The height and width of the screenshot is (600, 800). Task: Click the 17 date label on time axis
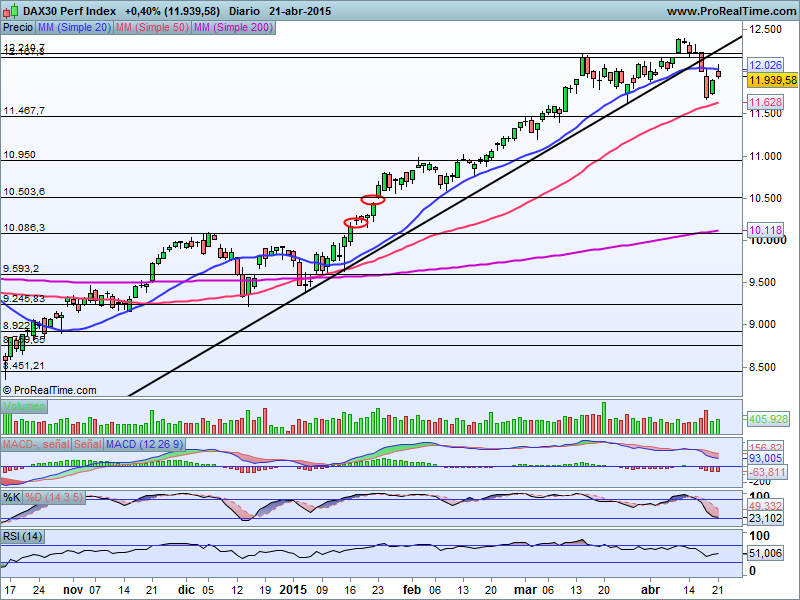point(10,590)
